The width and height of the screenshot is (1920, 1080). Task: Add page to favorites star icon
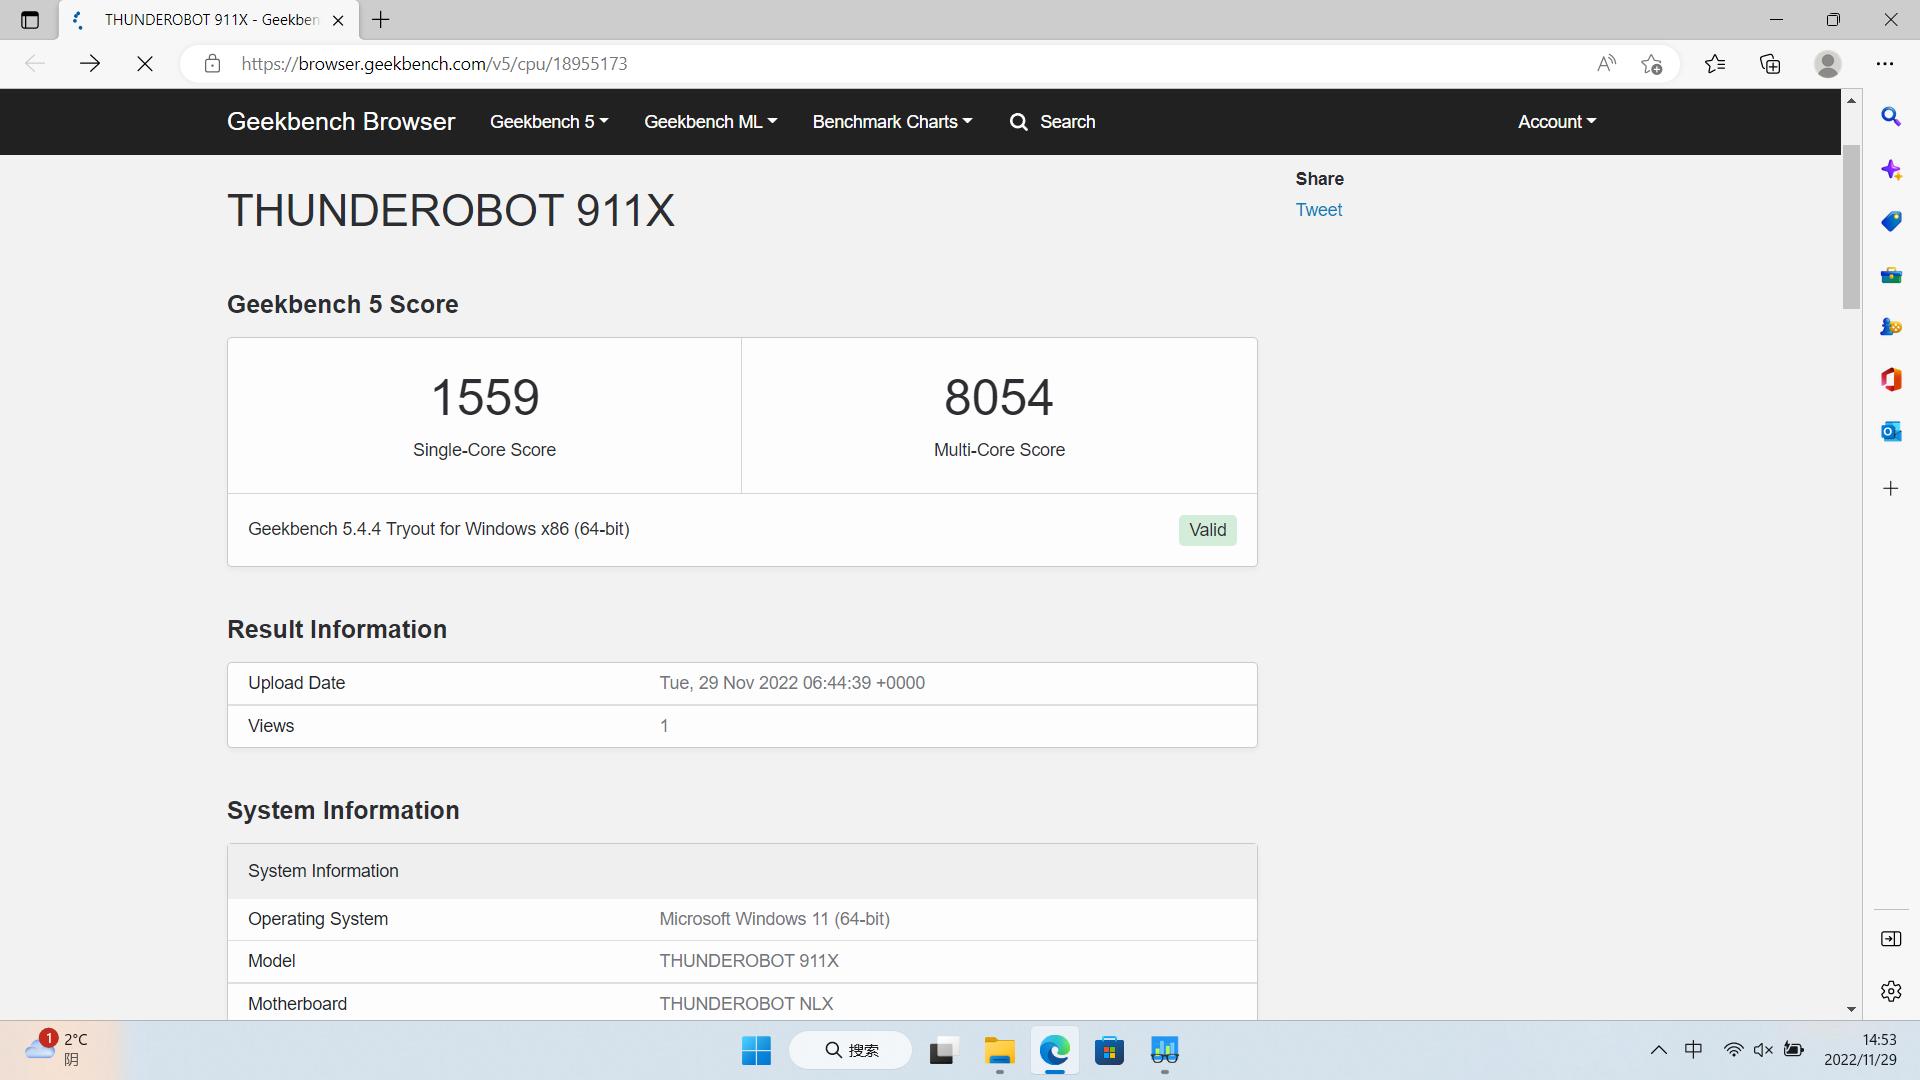click(1652, 64)
